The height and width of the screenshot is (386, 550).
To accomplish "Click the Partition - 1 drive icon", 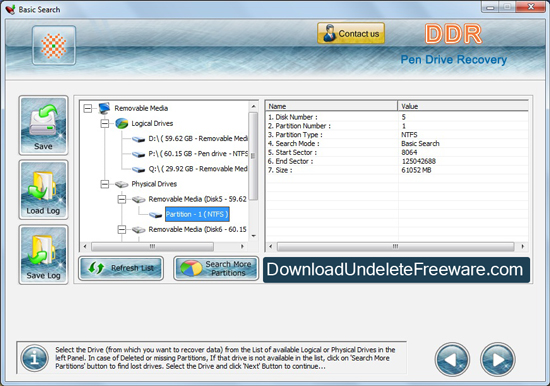I will (x=155, y=215).
